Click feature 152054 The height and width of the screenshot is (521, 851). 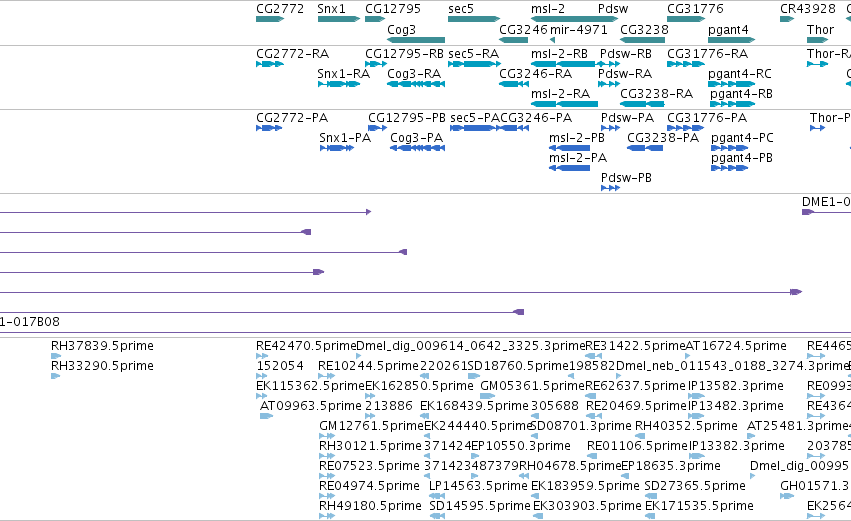(x=280, y=366)
